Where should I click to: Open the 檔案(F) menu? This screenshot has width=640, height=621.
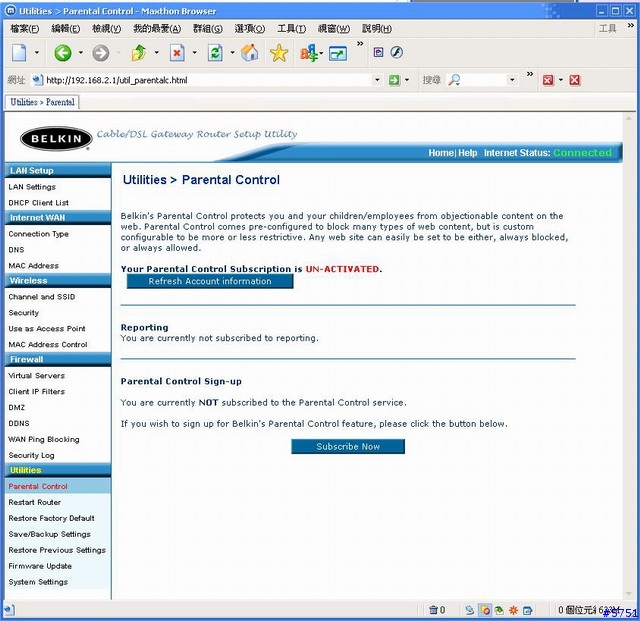(x=24, y=29)
